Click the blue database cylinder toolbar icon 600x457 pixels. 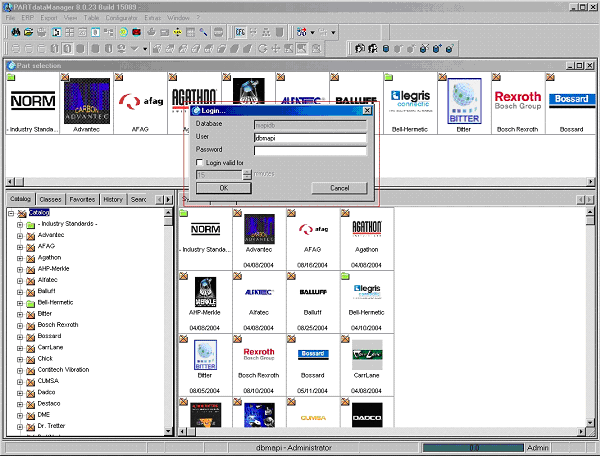(x=386, y=49)
